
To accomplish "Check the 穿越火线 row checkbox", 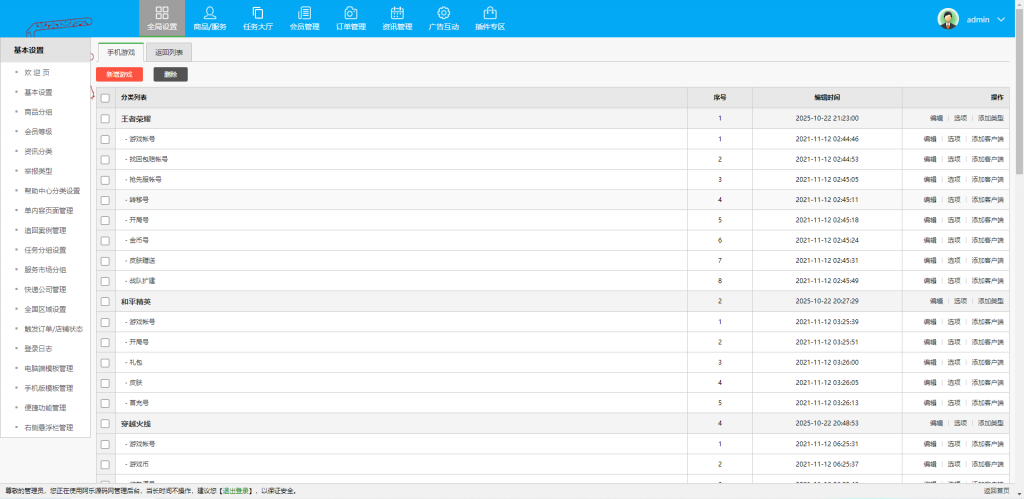I will point(105,423).
